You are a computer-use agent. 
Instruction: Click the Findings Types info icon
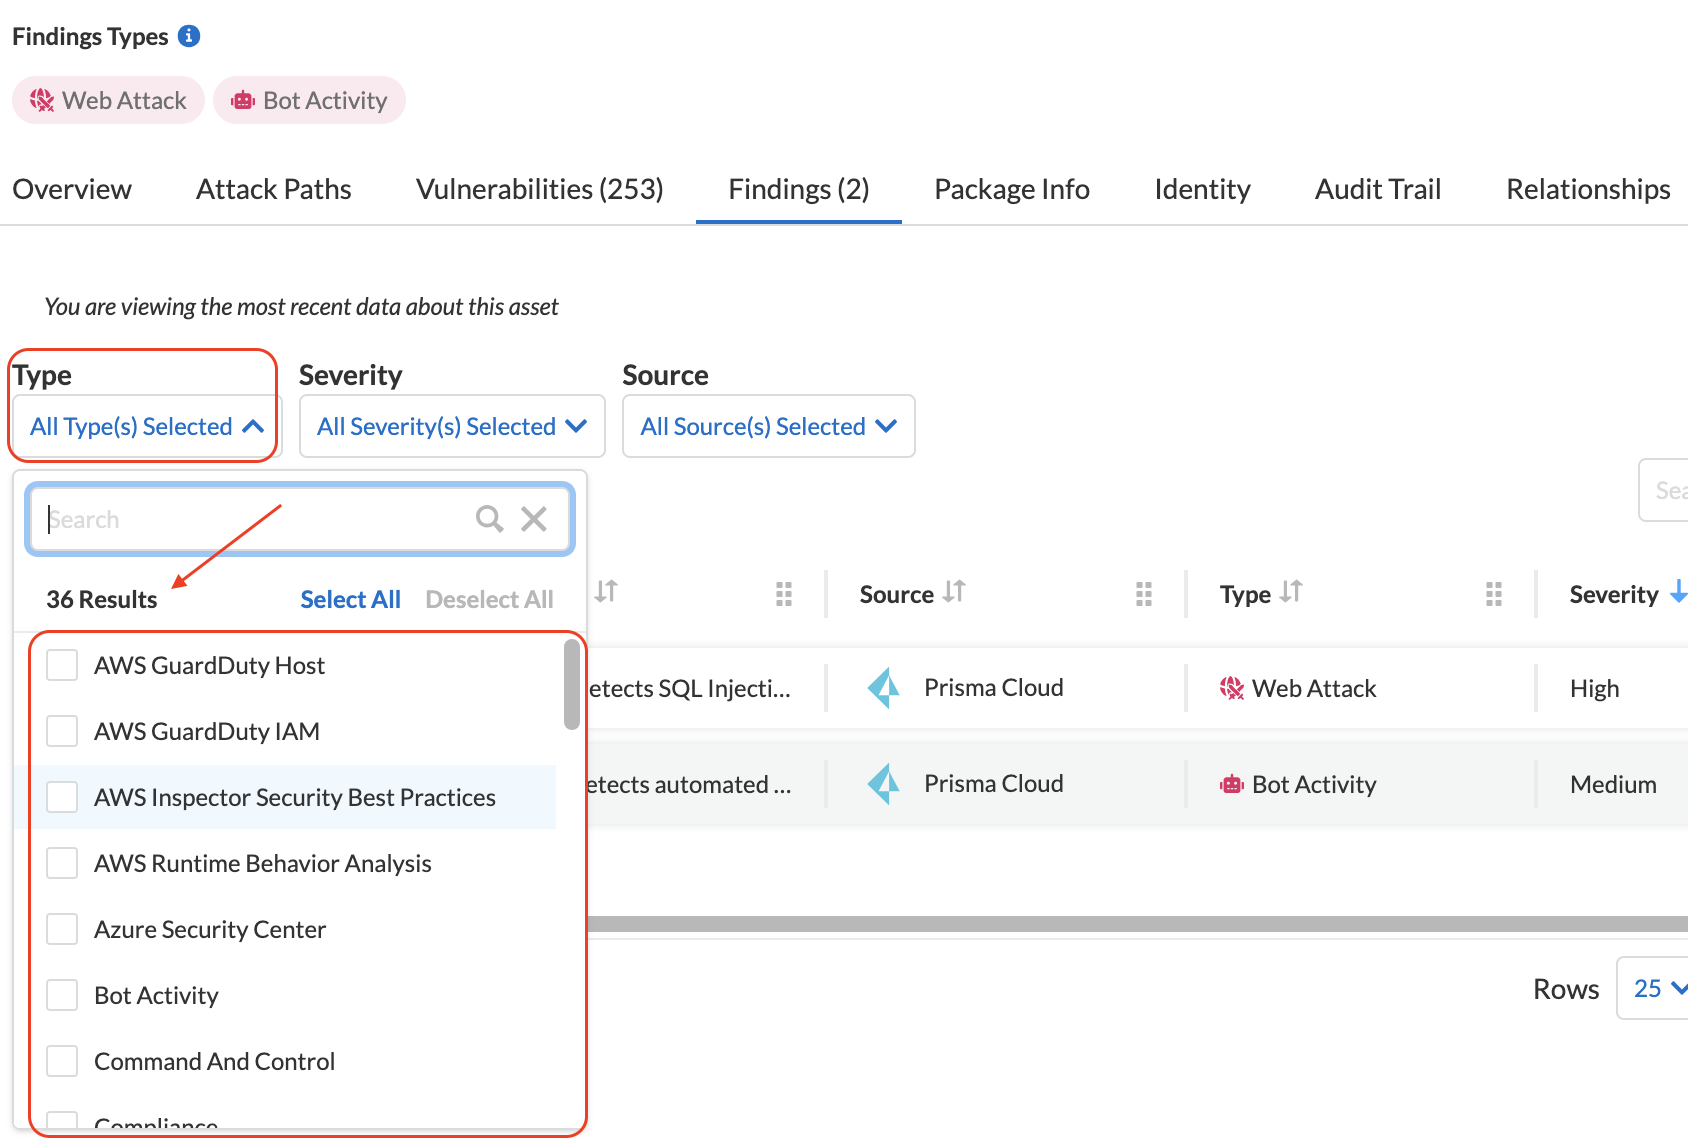(189, 36)
